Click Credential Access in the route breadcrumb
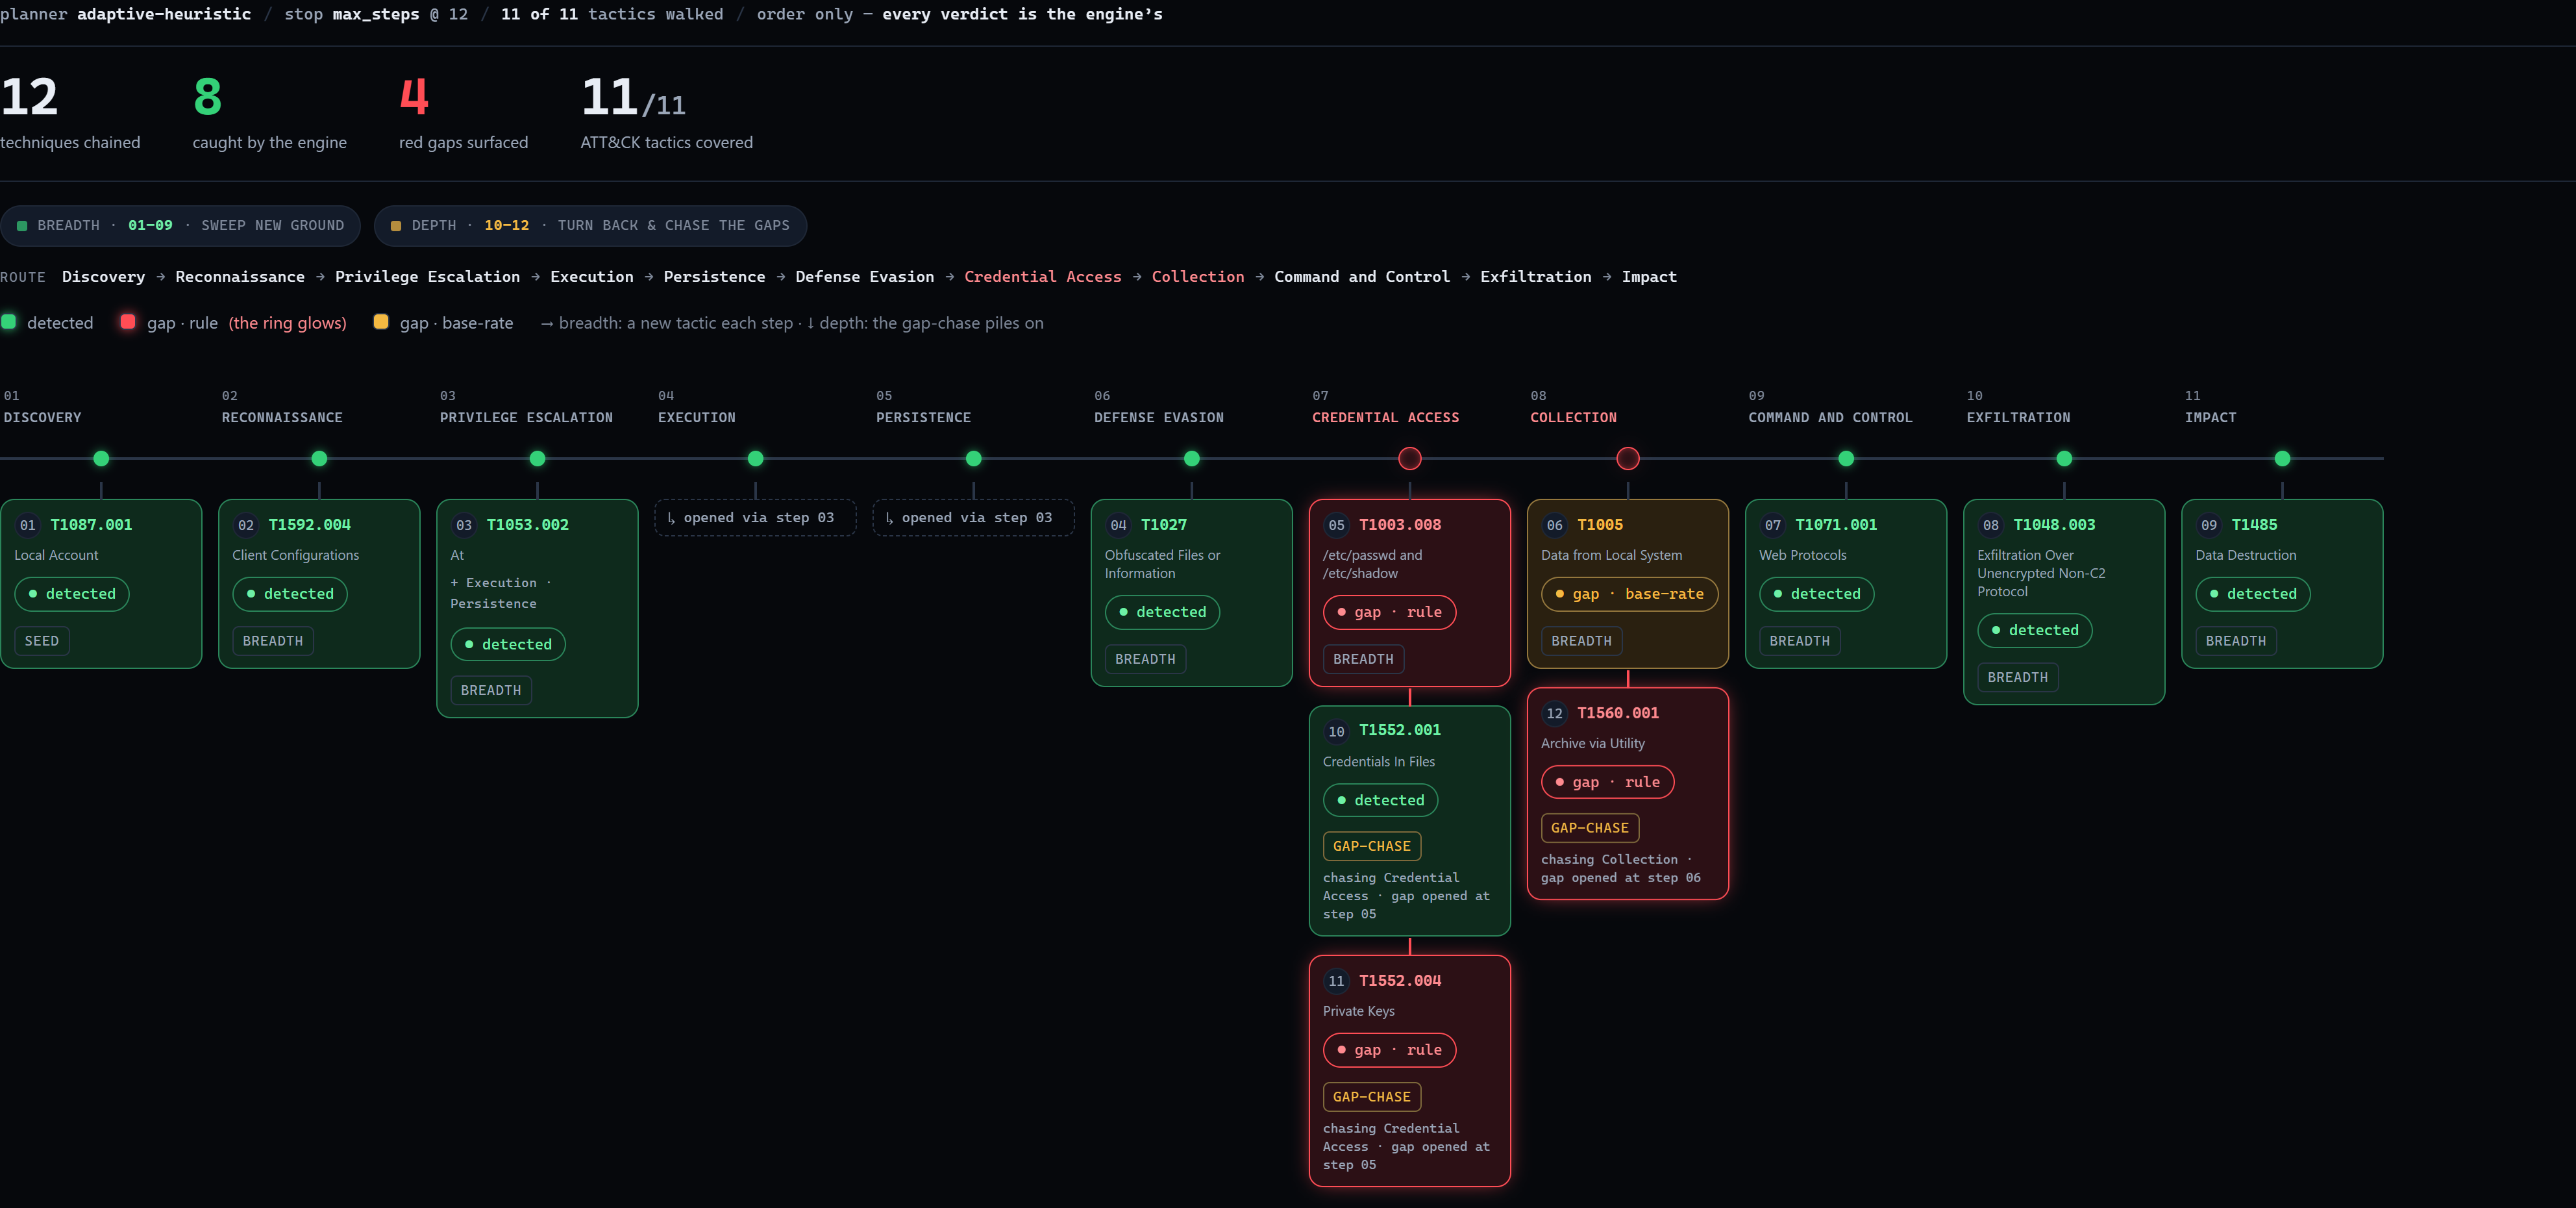 coord(1042,277)
